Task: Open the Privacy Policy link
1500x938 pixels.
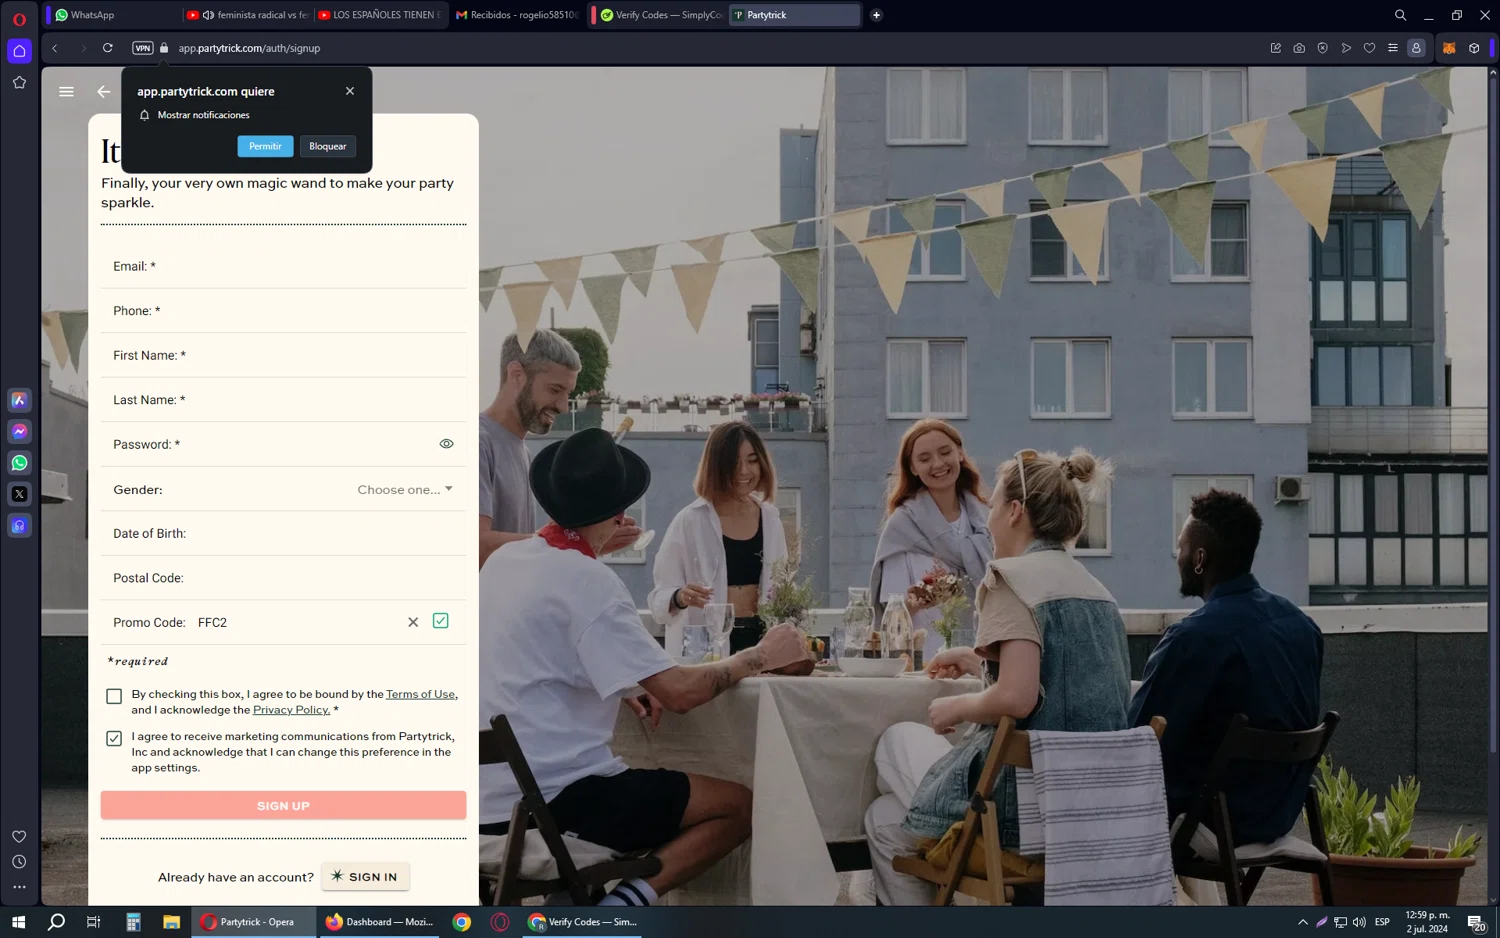Action: (x=291, y=710)
